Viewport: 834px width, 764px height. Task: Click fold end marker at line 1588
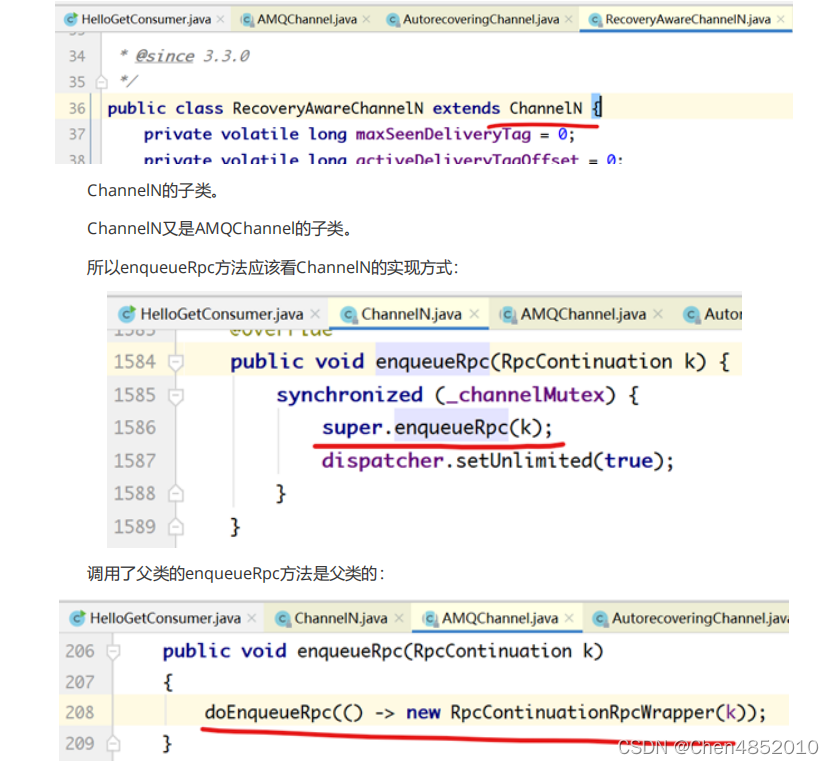176,494
